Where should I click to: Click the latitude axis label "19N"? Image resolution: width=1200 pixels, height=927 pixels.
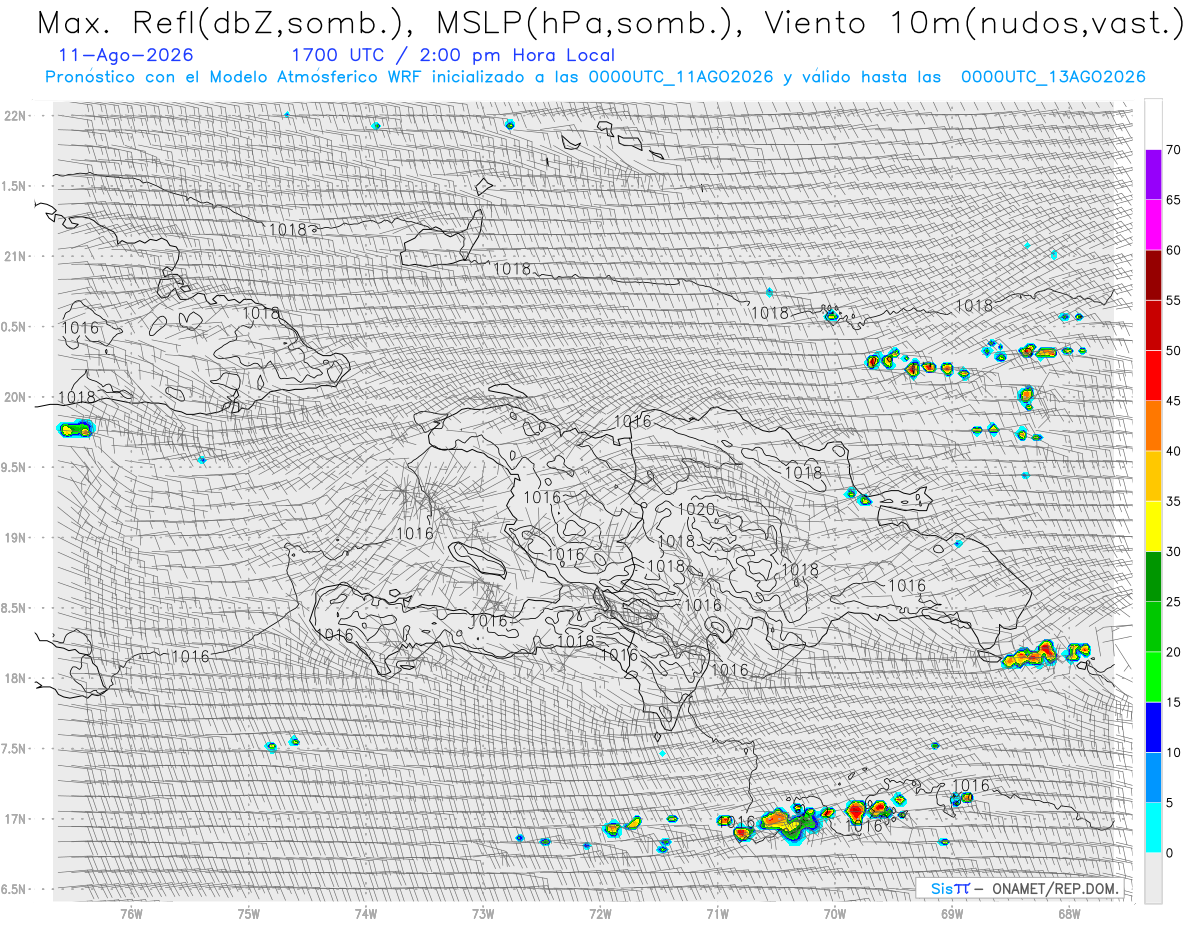(x=15, y=538)
